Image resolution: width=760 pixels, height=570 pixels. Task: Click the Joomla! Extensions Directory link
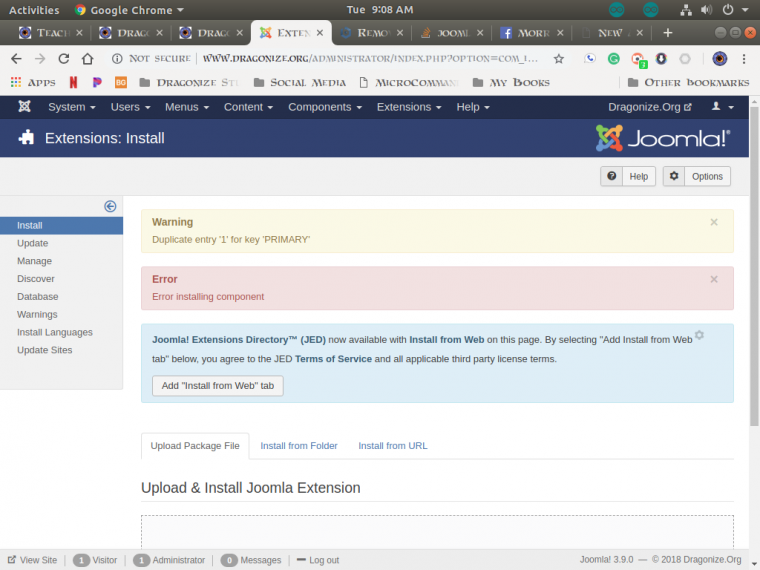pos(238,340)
